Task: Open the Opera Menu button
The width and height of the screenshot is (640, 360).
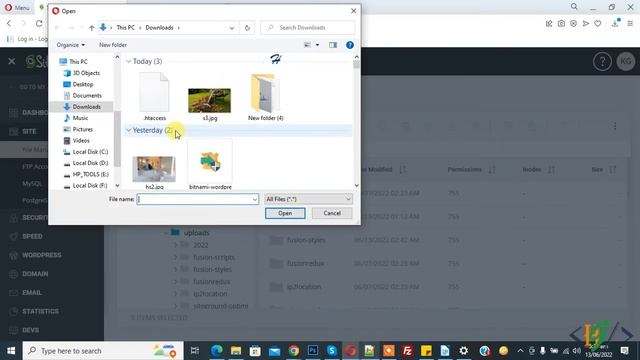Action: [17, 7]
